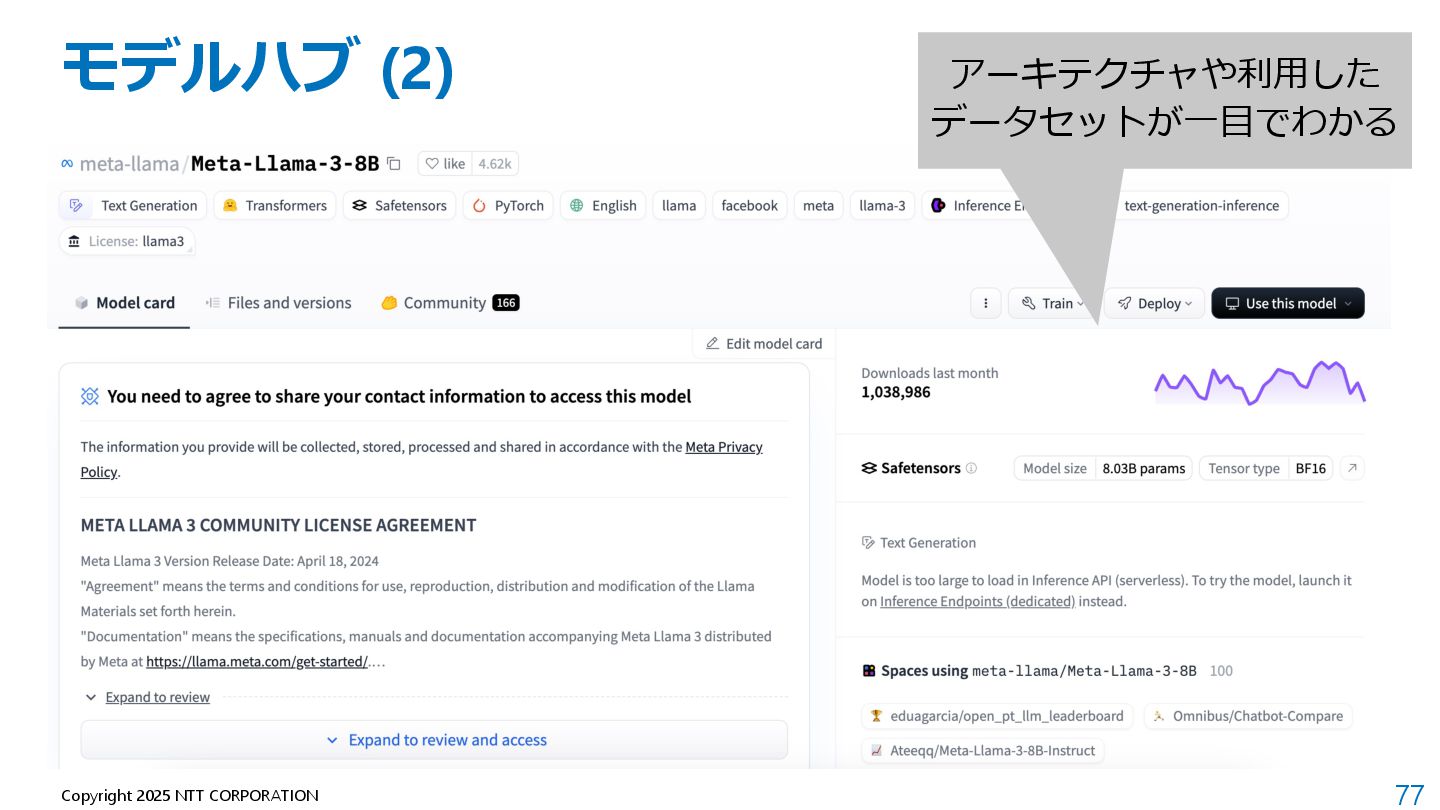This screenshot has width=1440, height=810.
Task: Select the Text Generation tag
Action: tap(133, 206)
